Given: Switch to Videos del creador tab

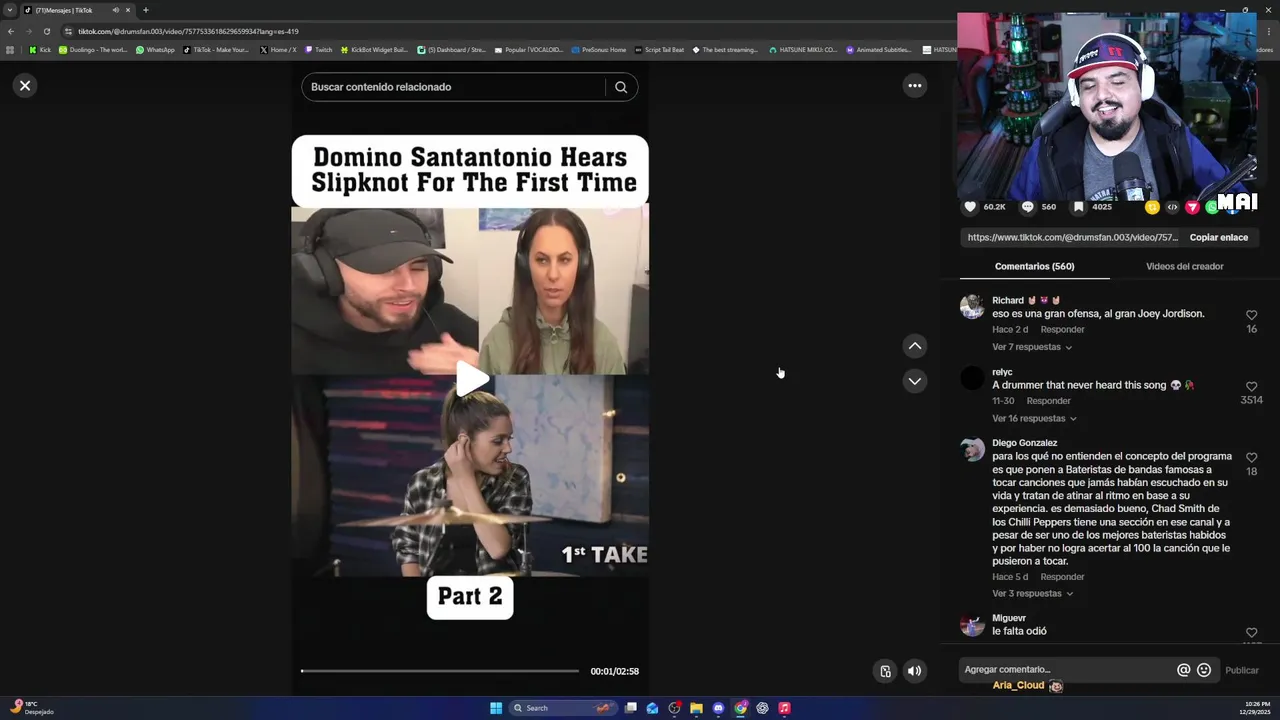Looking at the screenshot, I should 1184,267.
